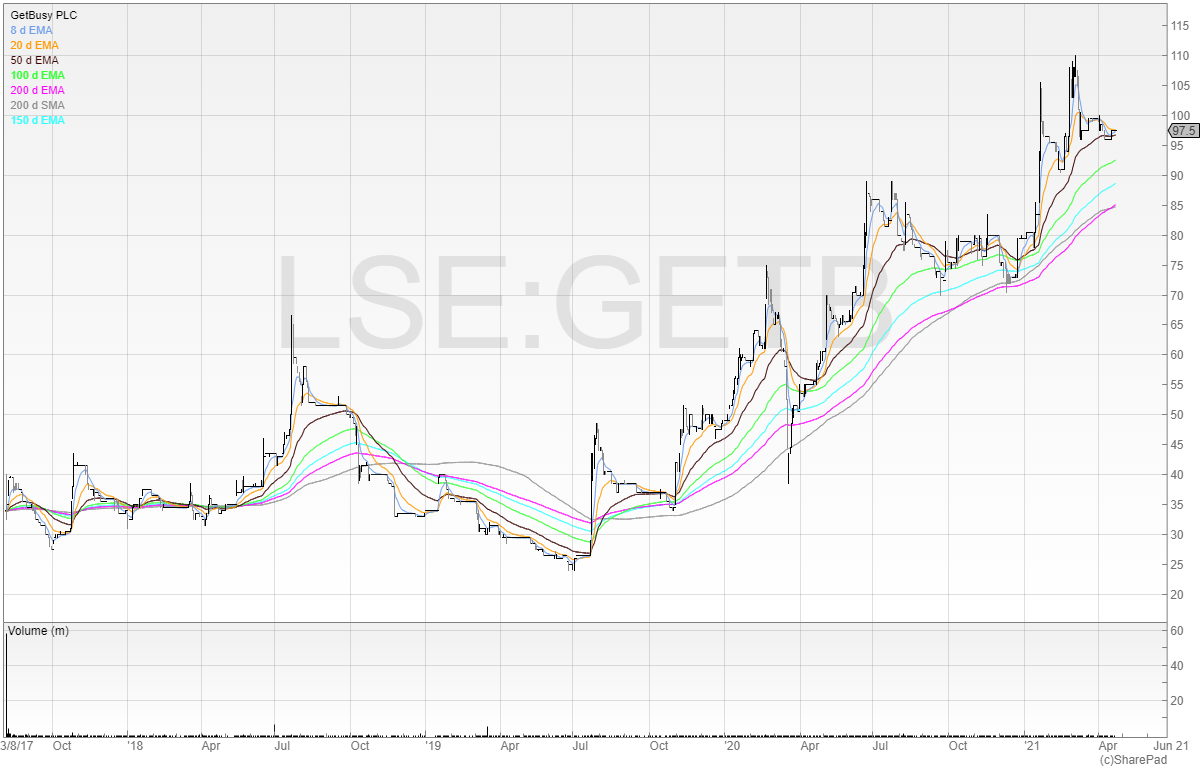Screen dimensions: 1200x768
Task: Click the '19 year axis label
Action: point(432,746)
